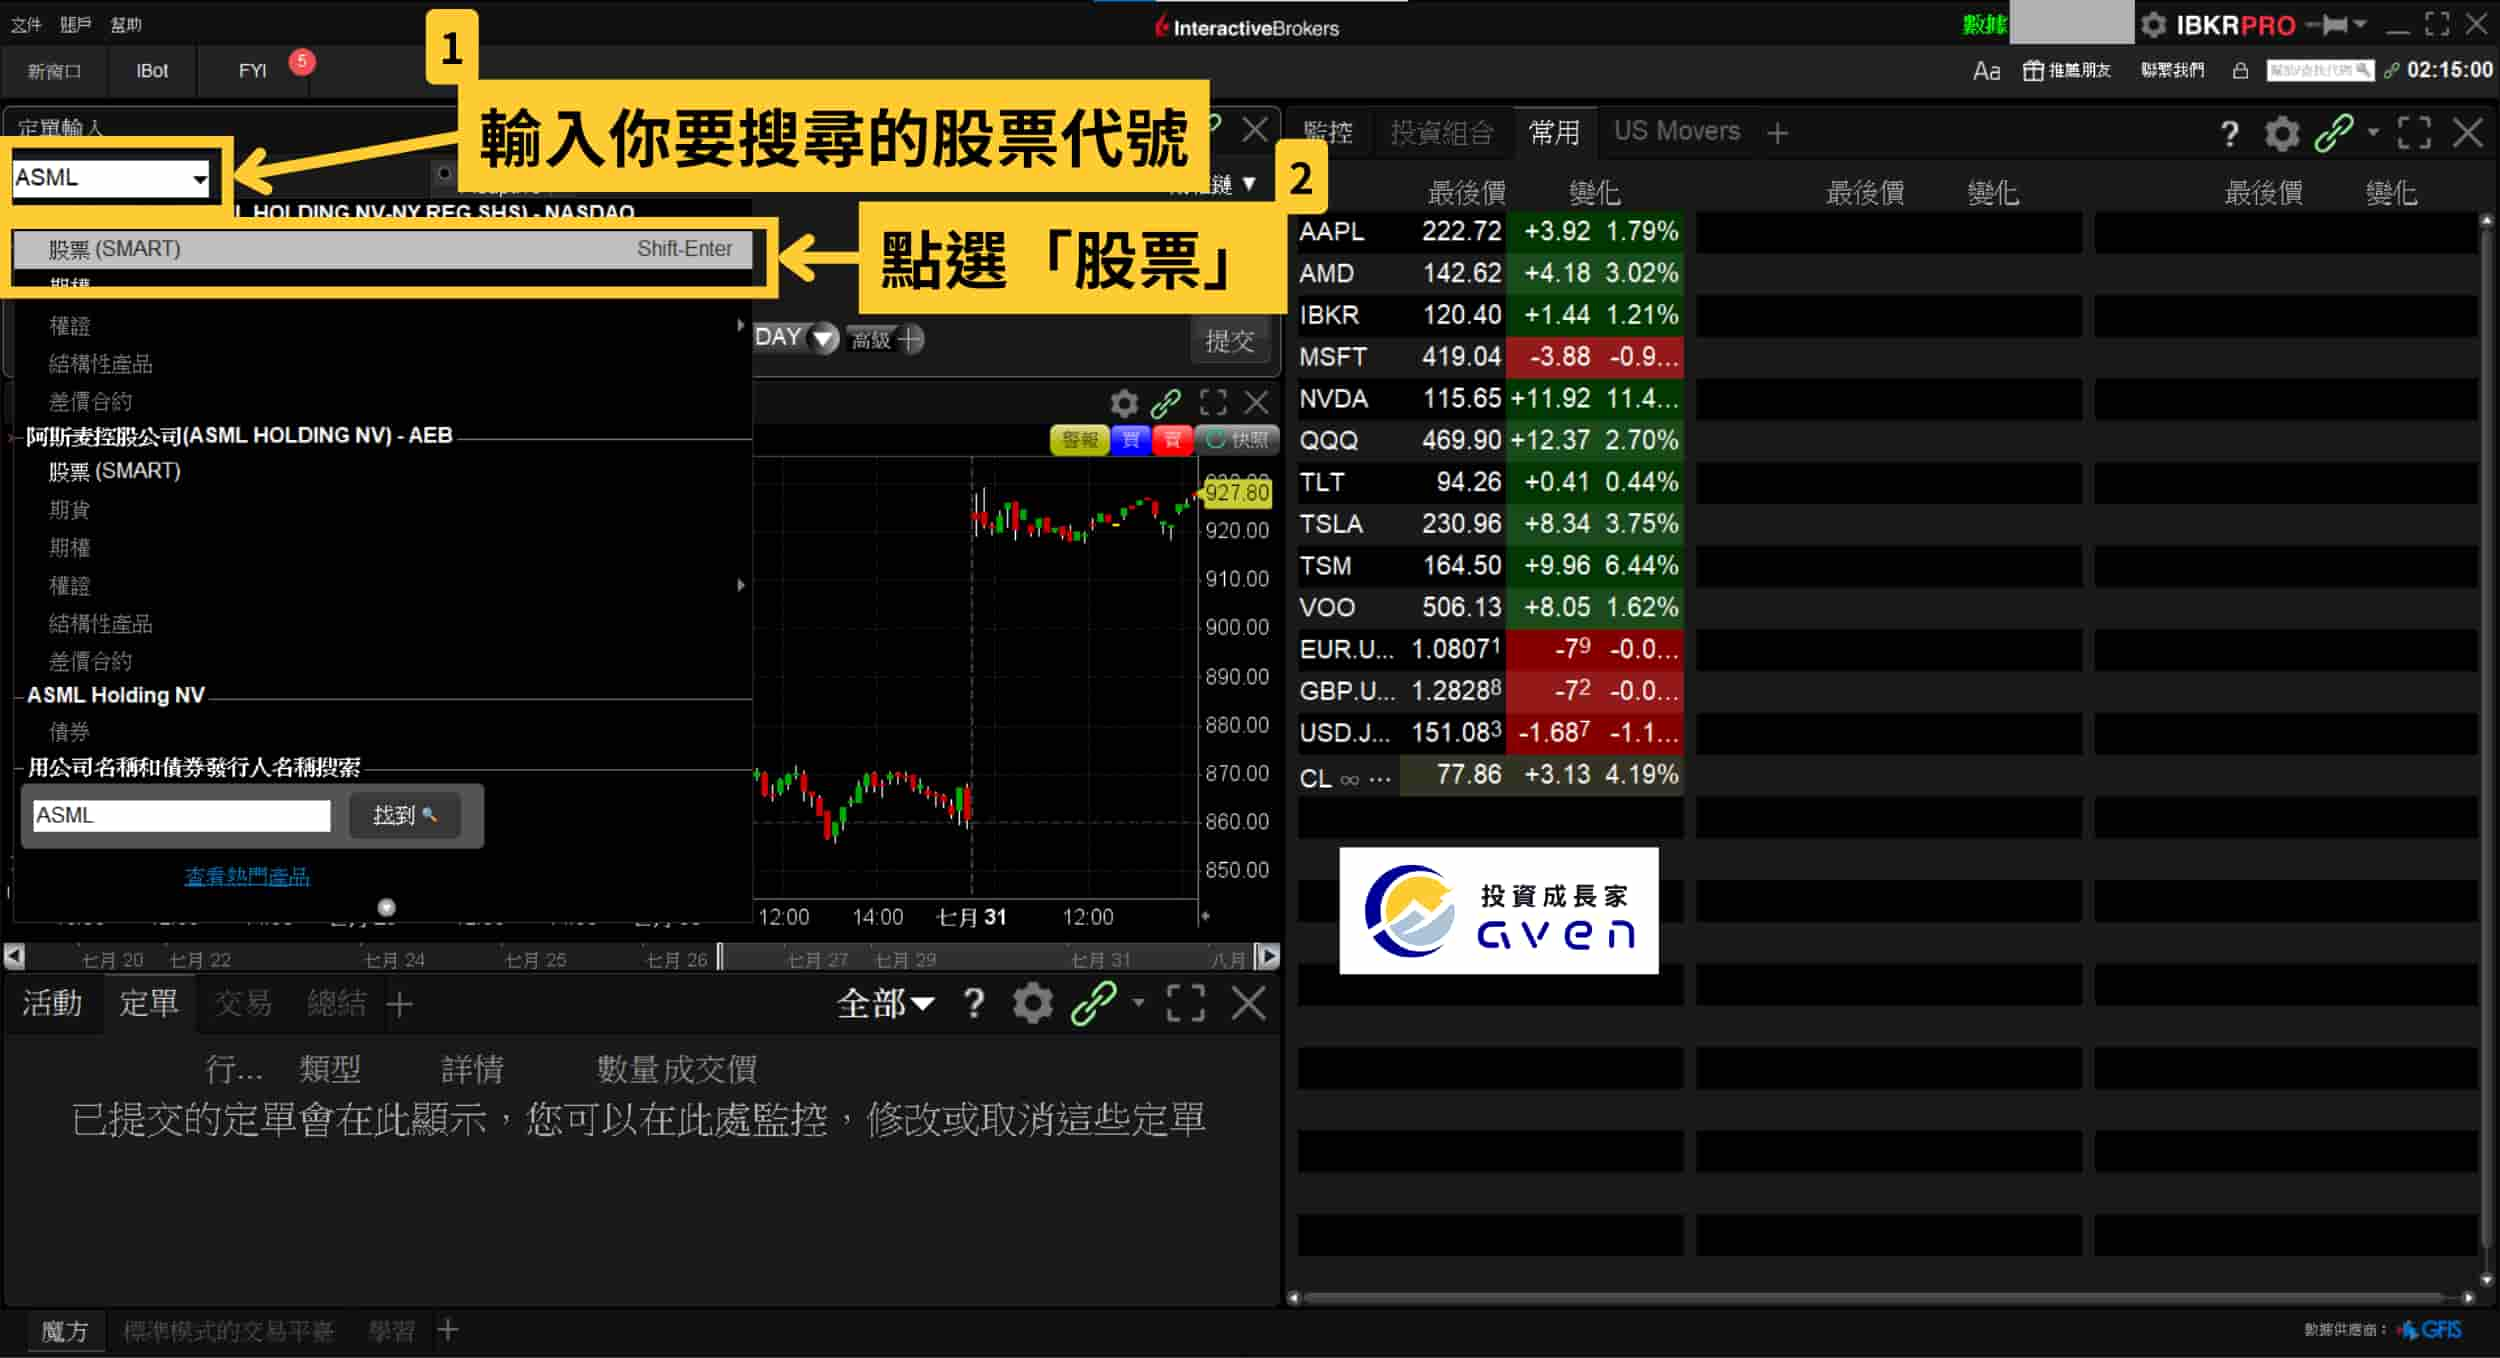Open the DAY time-in-force dropdown
The image size is (2500, 1358).
coord(823,339)
